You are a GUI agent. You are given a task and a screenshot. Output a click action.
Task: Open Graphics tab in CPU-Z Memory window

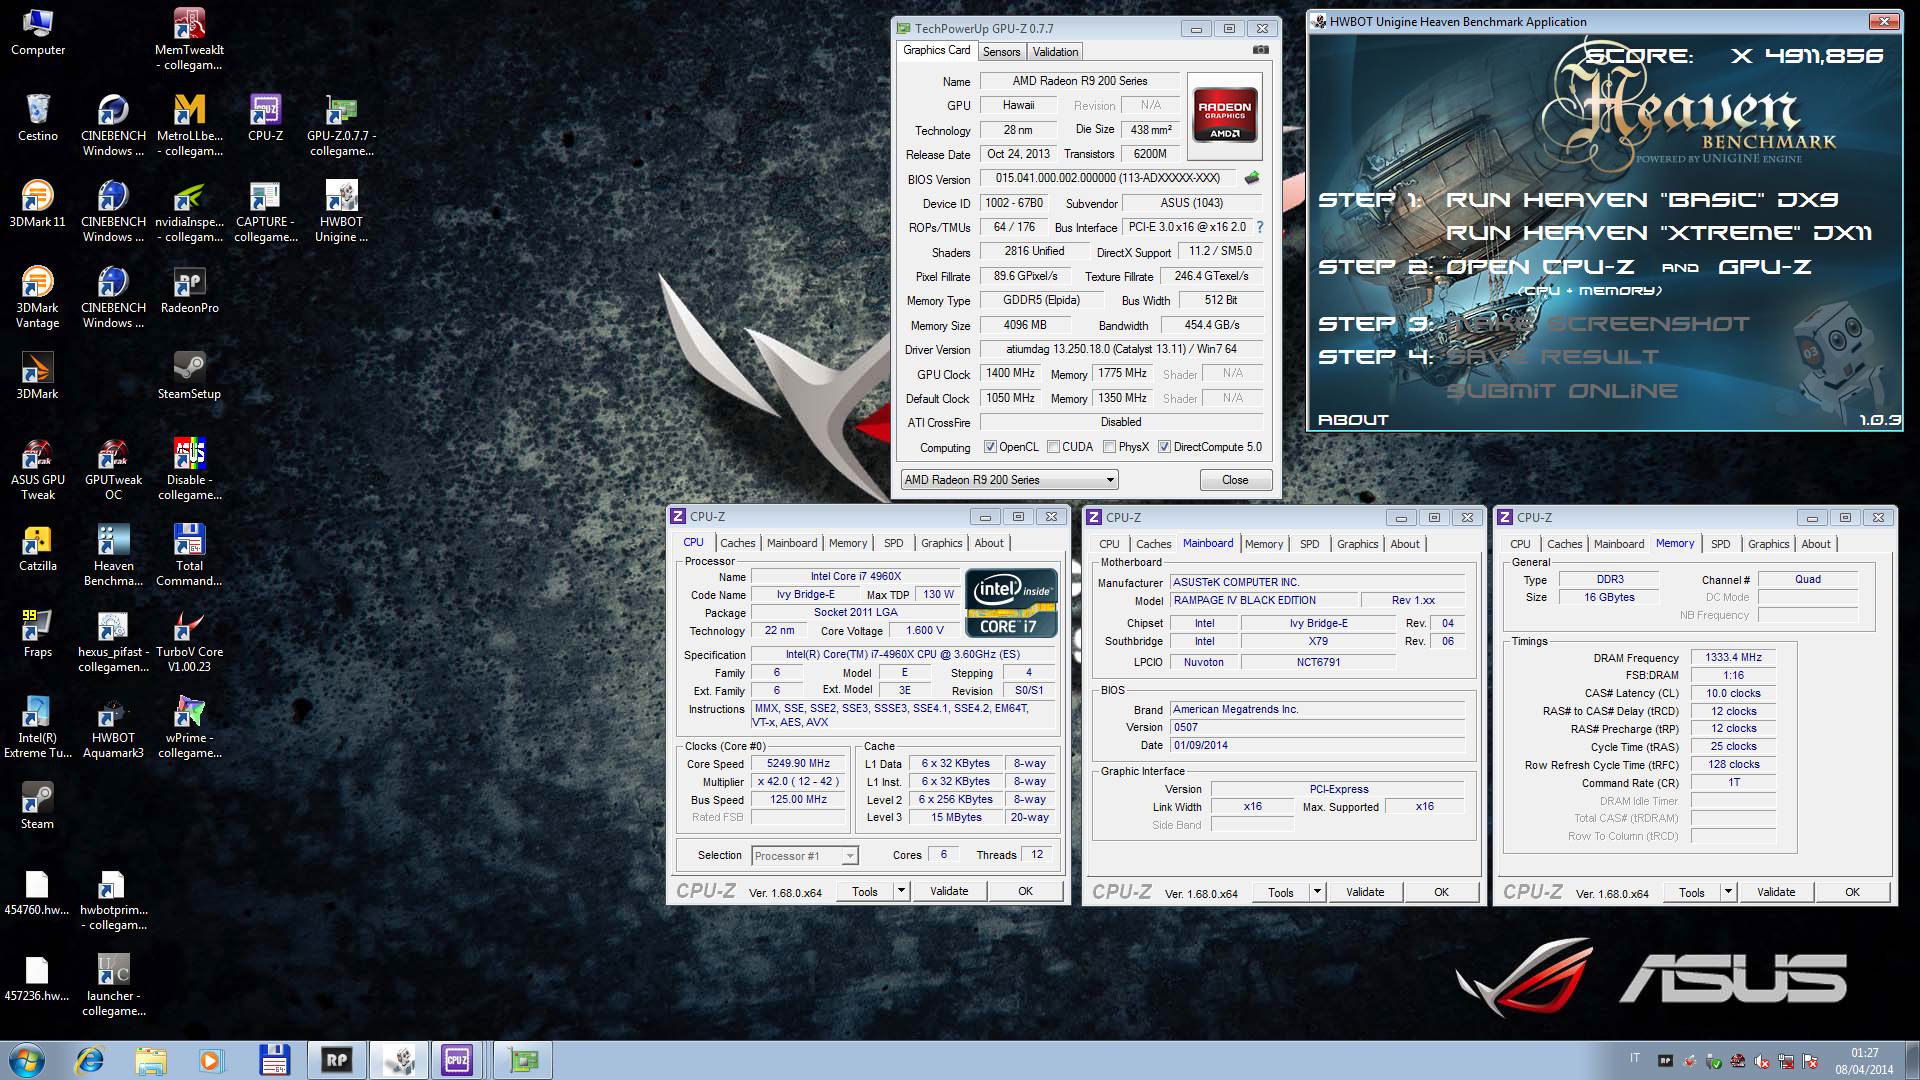click(1768, 544)
